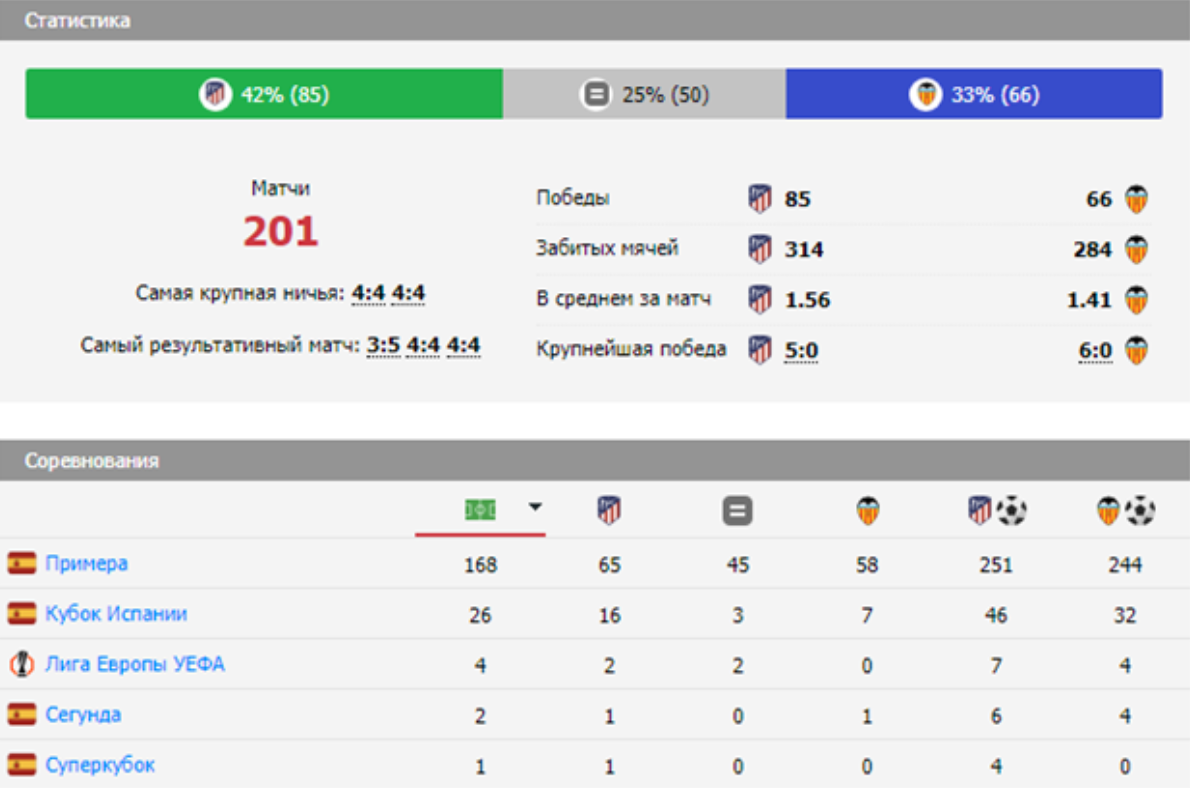
Task: Select the blue 33% (66) Valencia wins bar
Action: coord(973,95)
